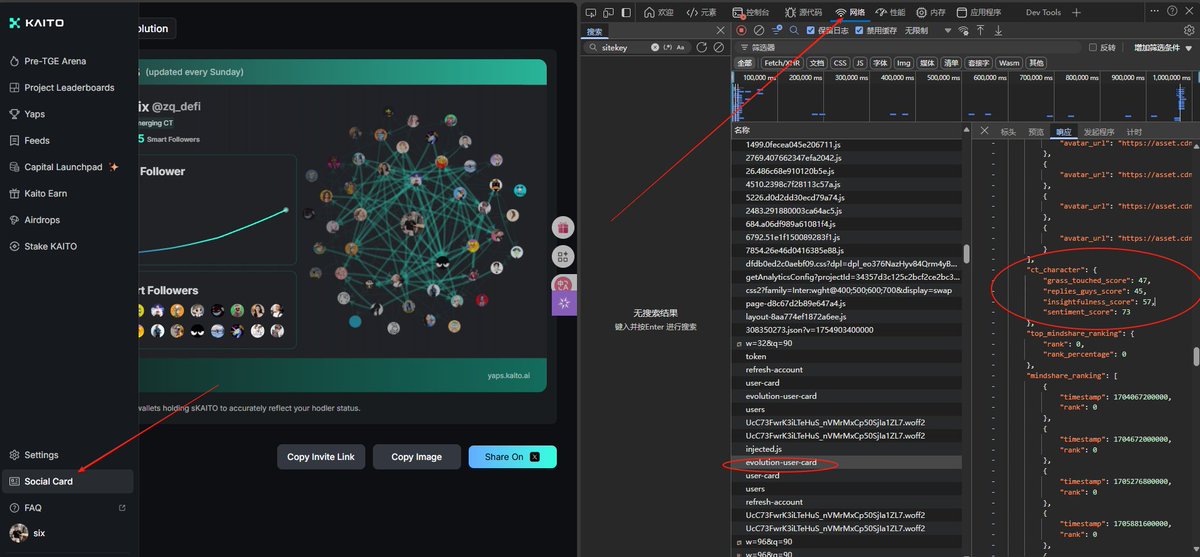Toggle the Disable cache checkbox

tap(859, 30)
